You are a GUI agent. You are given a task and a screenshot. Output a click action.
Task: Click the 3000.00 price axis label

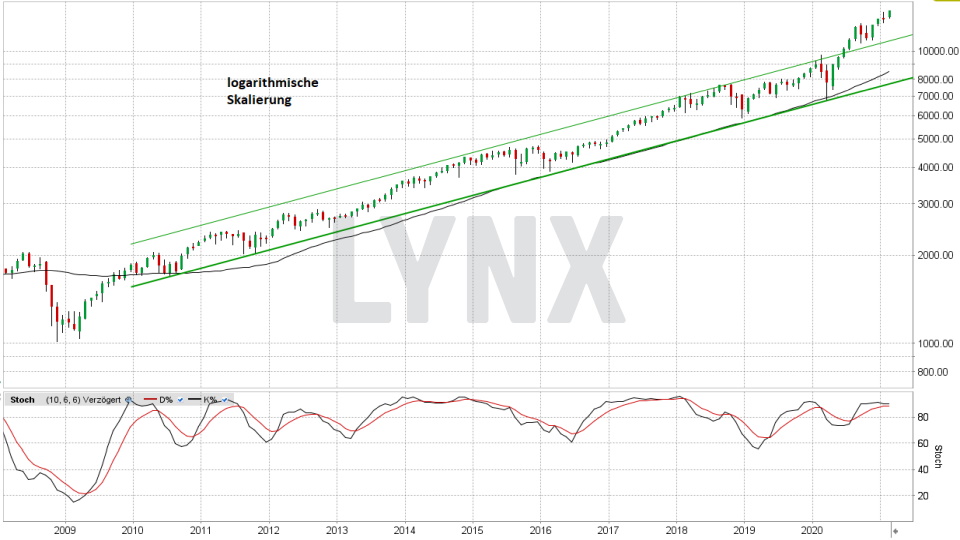pyautogui.click(x=935, y=204)
